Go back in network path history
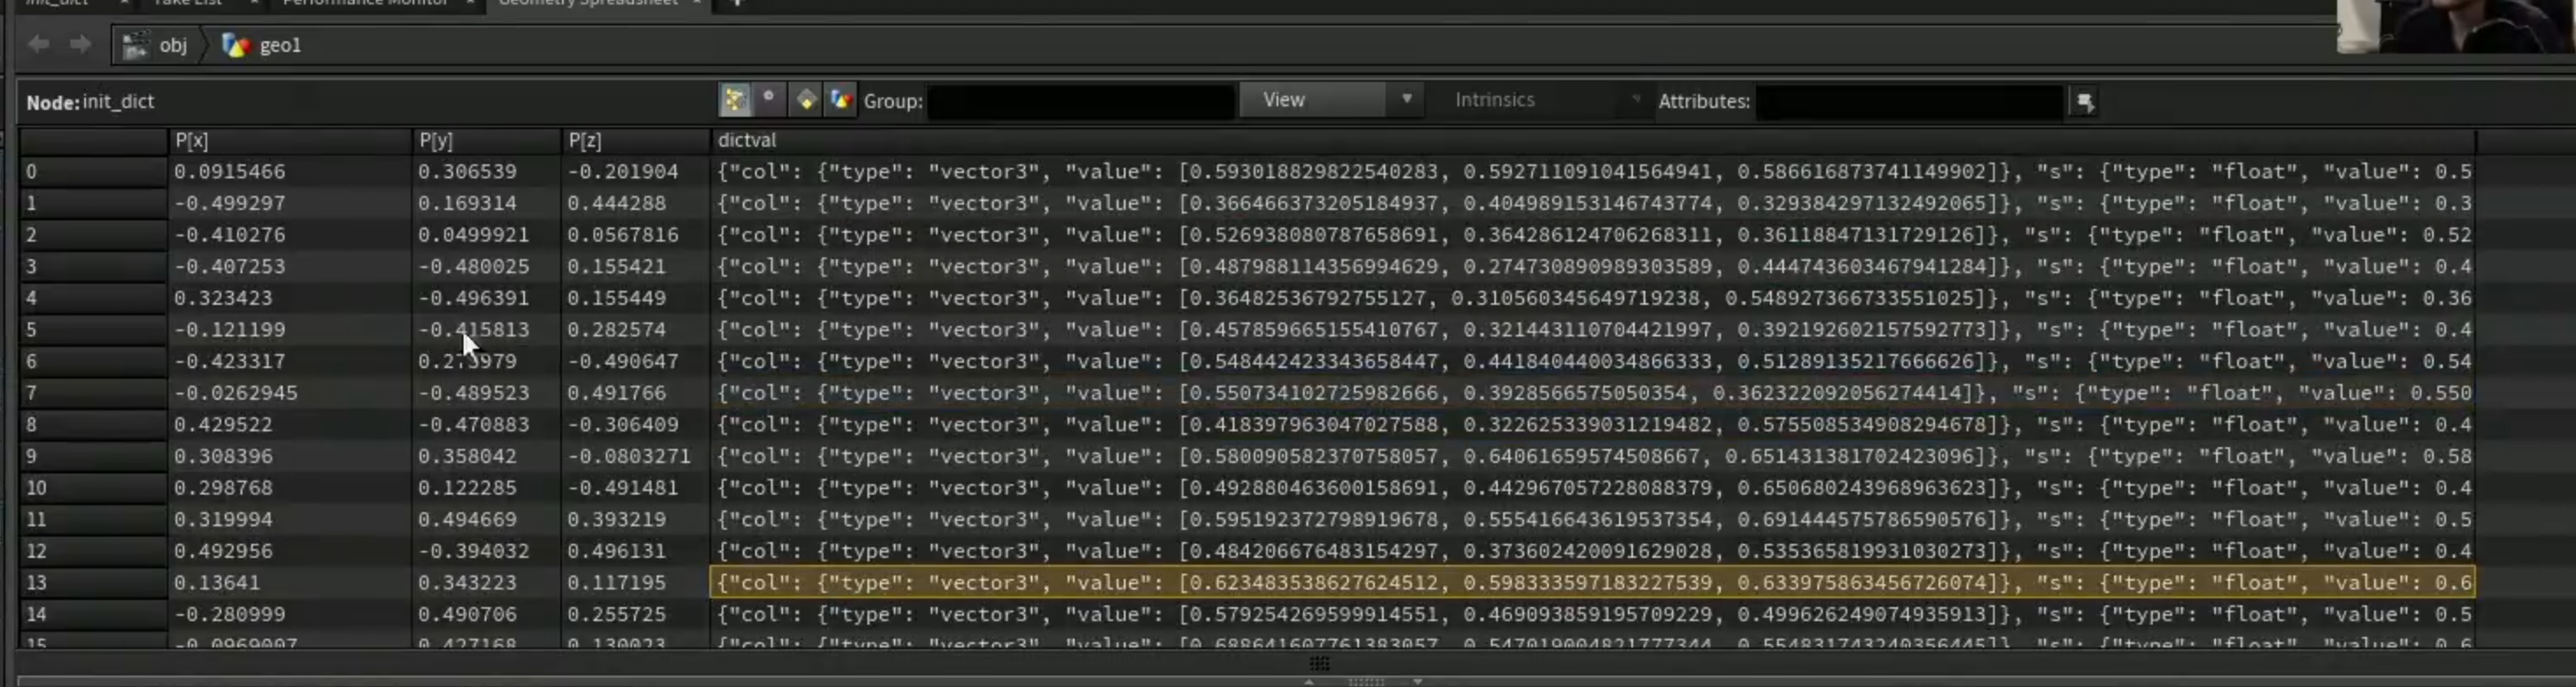 tap(38, 44)
